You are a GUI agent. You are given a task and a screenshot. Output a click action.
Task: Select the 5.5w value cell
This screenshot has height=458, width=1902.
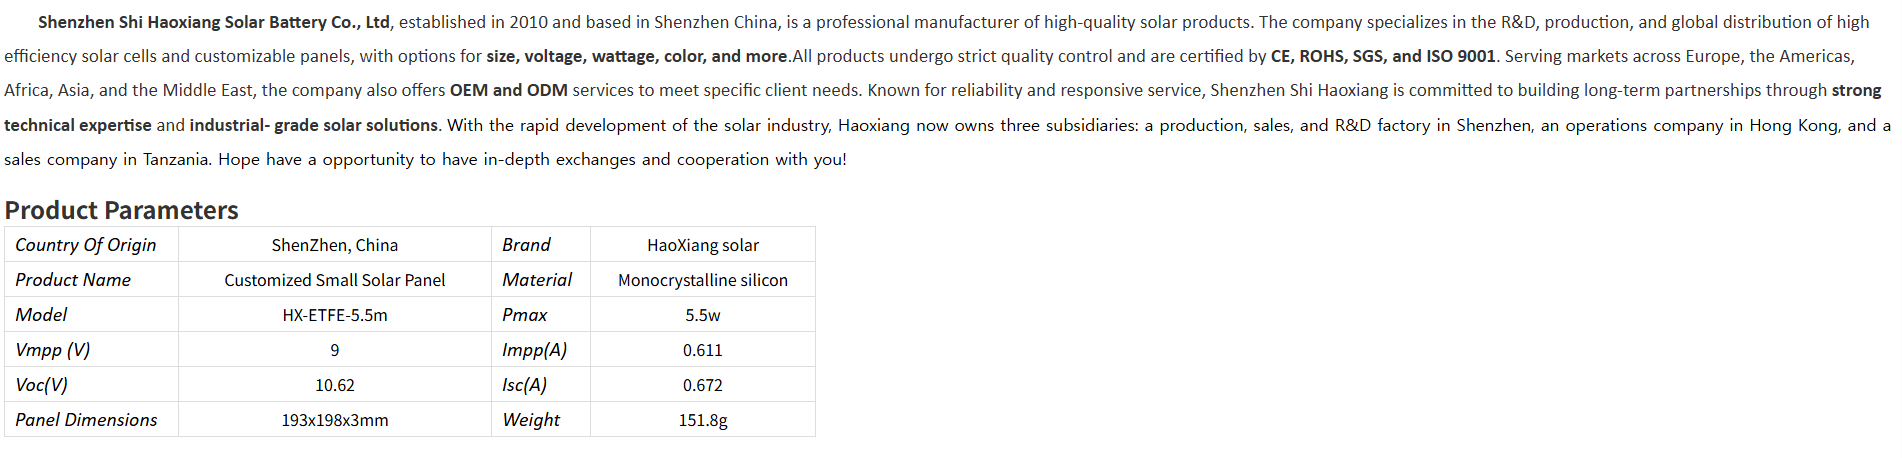click(x=702, y=315)
